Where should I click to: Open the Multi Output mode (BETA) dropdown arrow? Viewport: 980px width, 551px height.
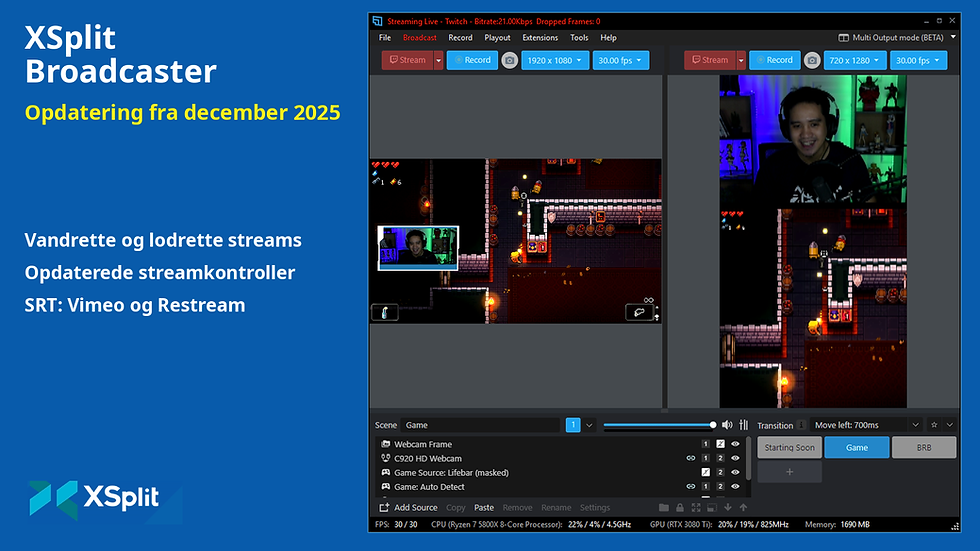[x=953, y=37]
